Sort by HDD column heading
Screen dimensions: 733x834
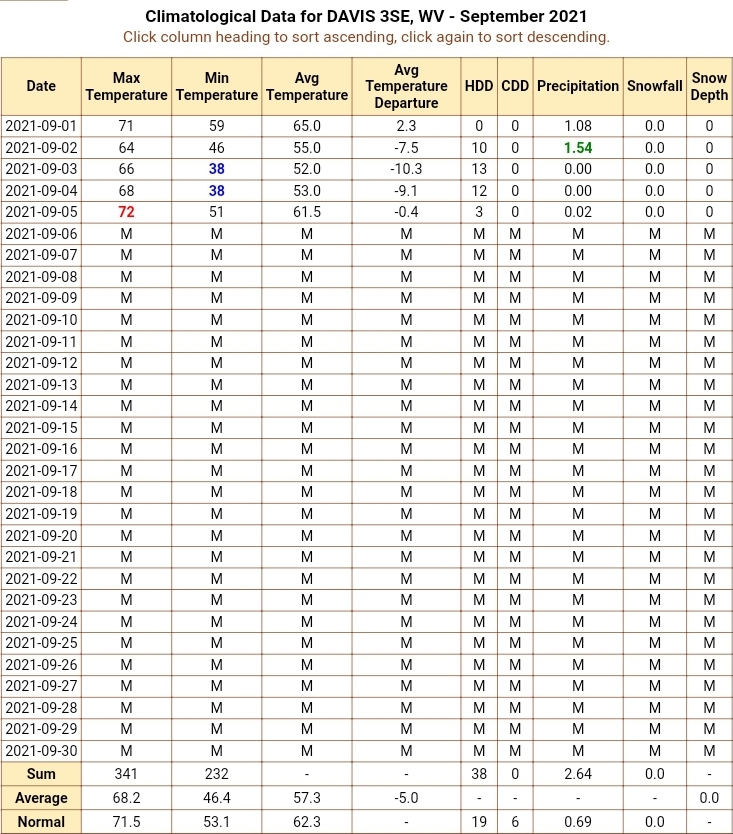[479, 86]
